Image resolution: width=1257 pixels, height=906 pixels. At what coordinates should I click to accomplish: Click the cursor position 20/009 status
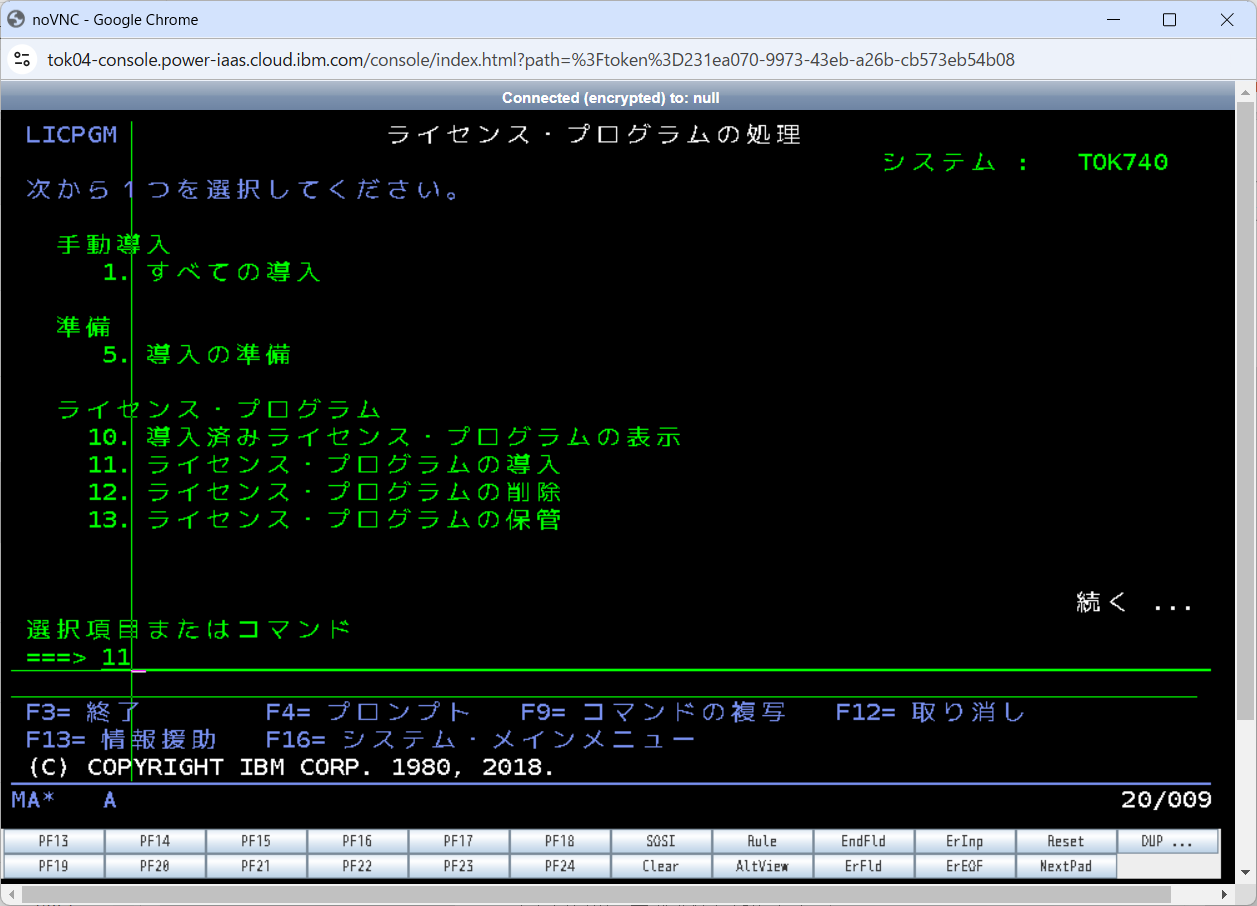1166,799
